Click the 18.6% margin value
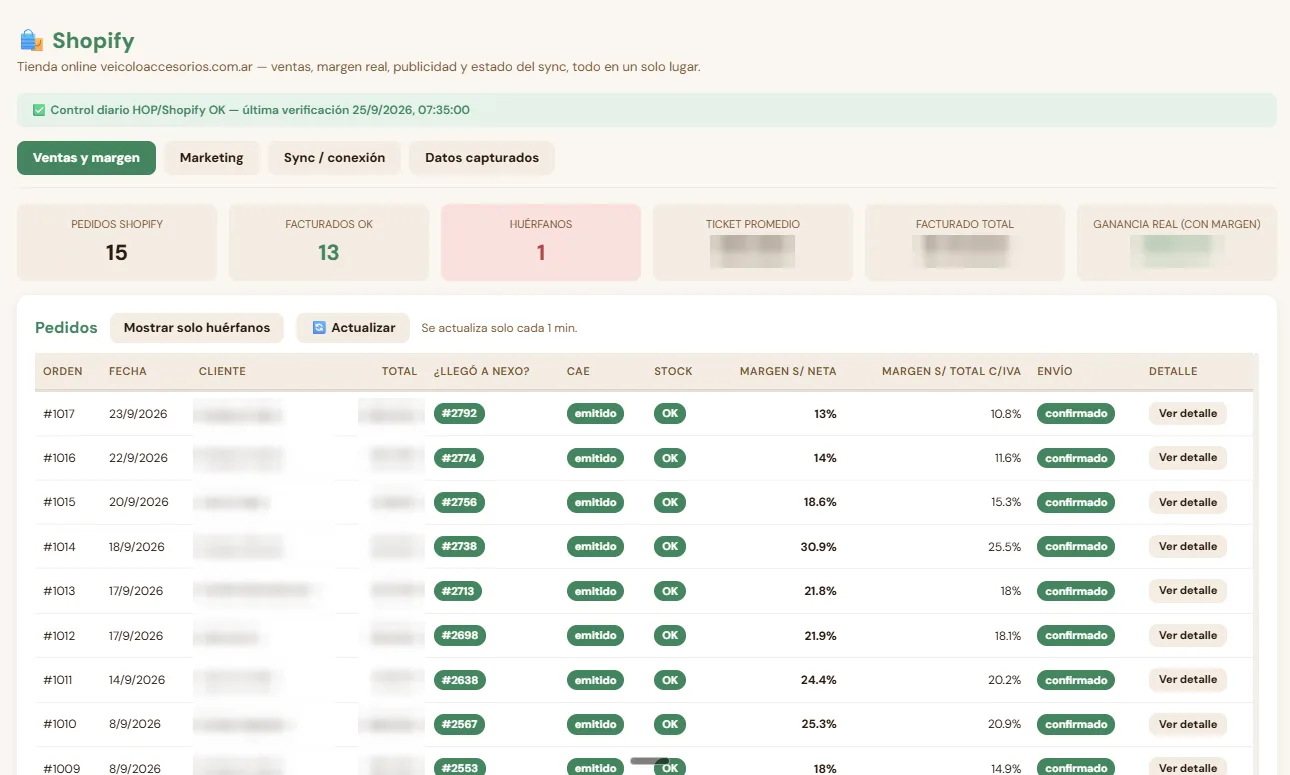Screen dimensions: 1290x775 pyautogui.click(x=820, y=502)
